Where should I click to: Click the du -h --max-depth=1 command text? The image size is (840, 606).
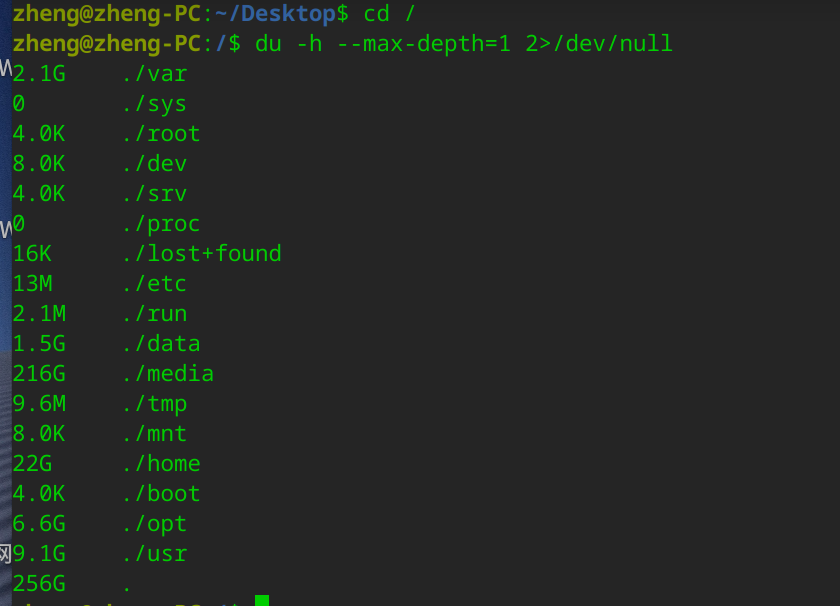pos(383,43)
